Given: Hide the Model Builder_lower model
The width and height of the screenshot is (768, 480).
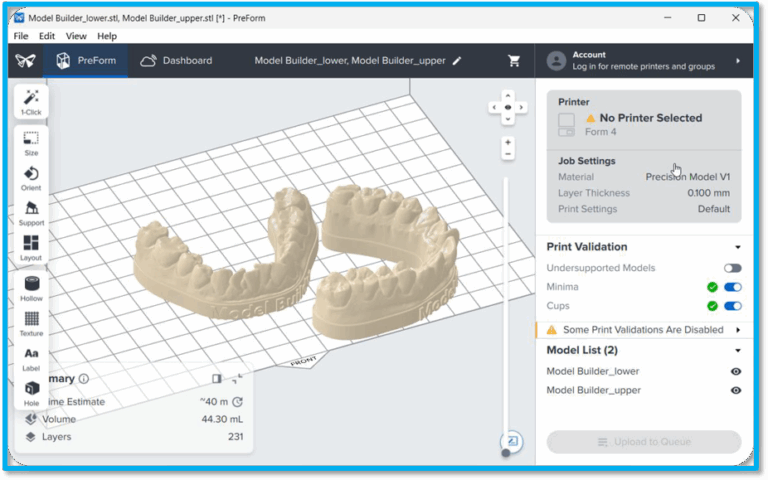Looking at the screenshot, I should pyautogui.click(x=736, y=371).
